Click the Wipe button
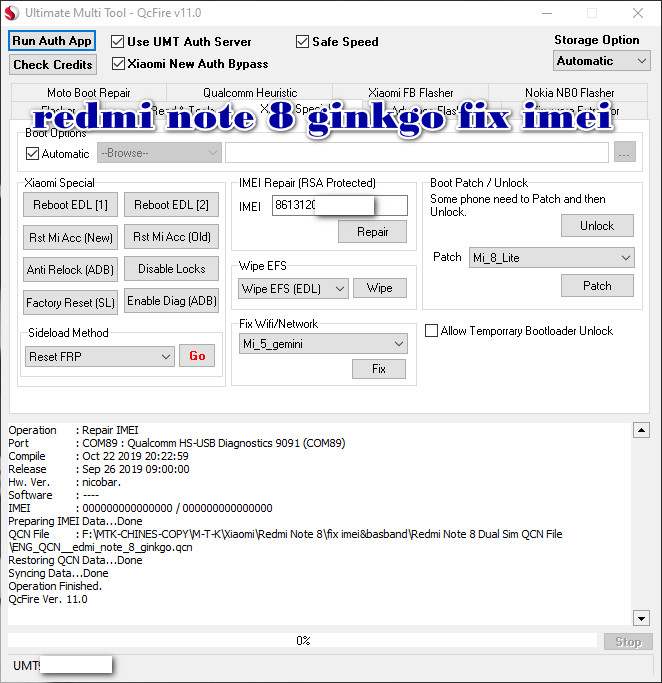The height and width of the screenshot is (683, 662). 380,288
